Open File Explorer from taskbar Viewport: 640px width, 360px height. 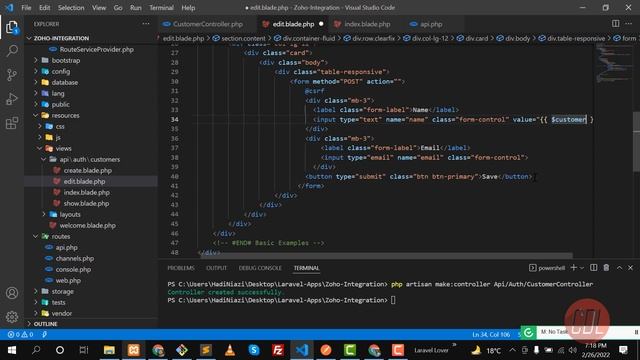pos(109,350)
